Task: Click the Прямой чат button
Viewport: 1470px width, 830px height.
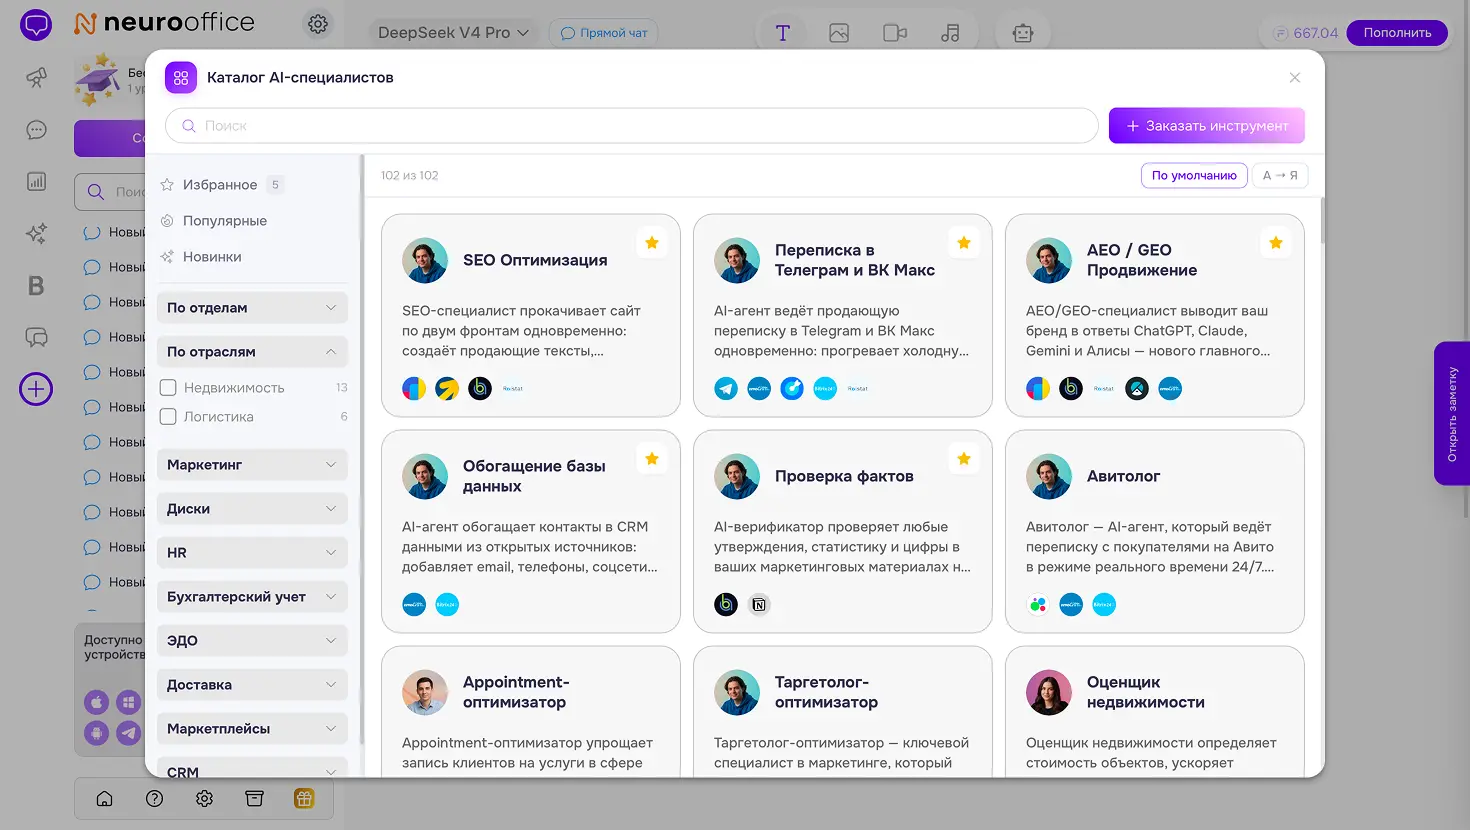Action: [x=604, y=33]
